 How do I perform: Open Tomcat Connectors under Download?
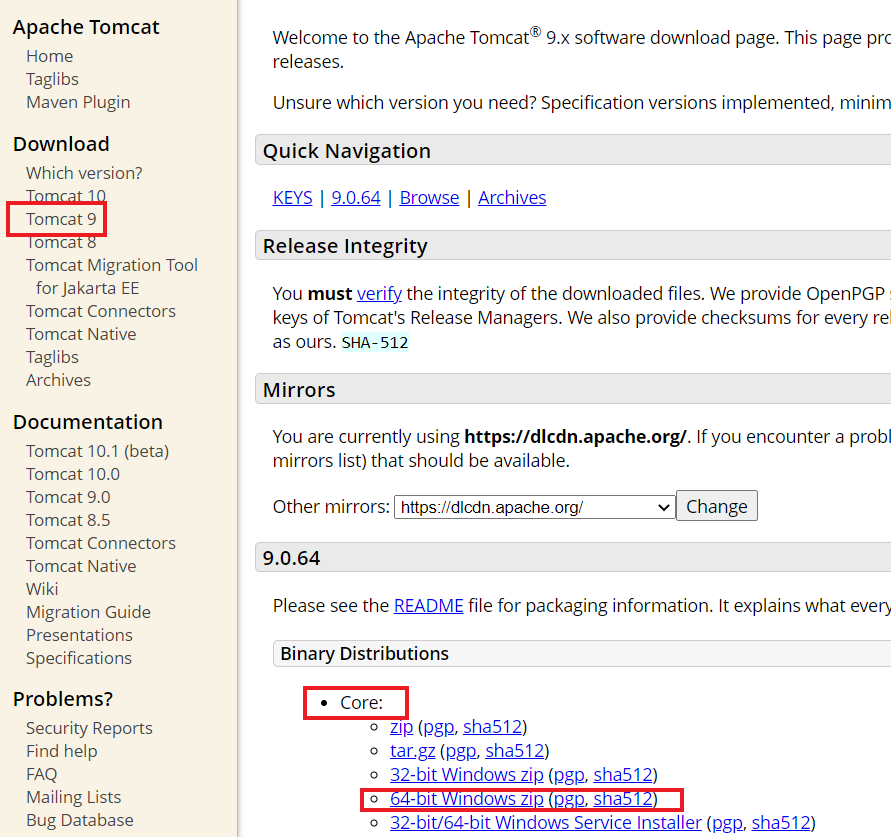(x=101, y=311)
